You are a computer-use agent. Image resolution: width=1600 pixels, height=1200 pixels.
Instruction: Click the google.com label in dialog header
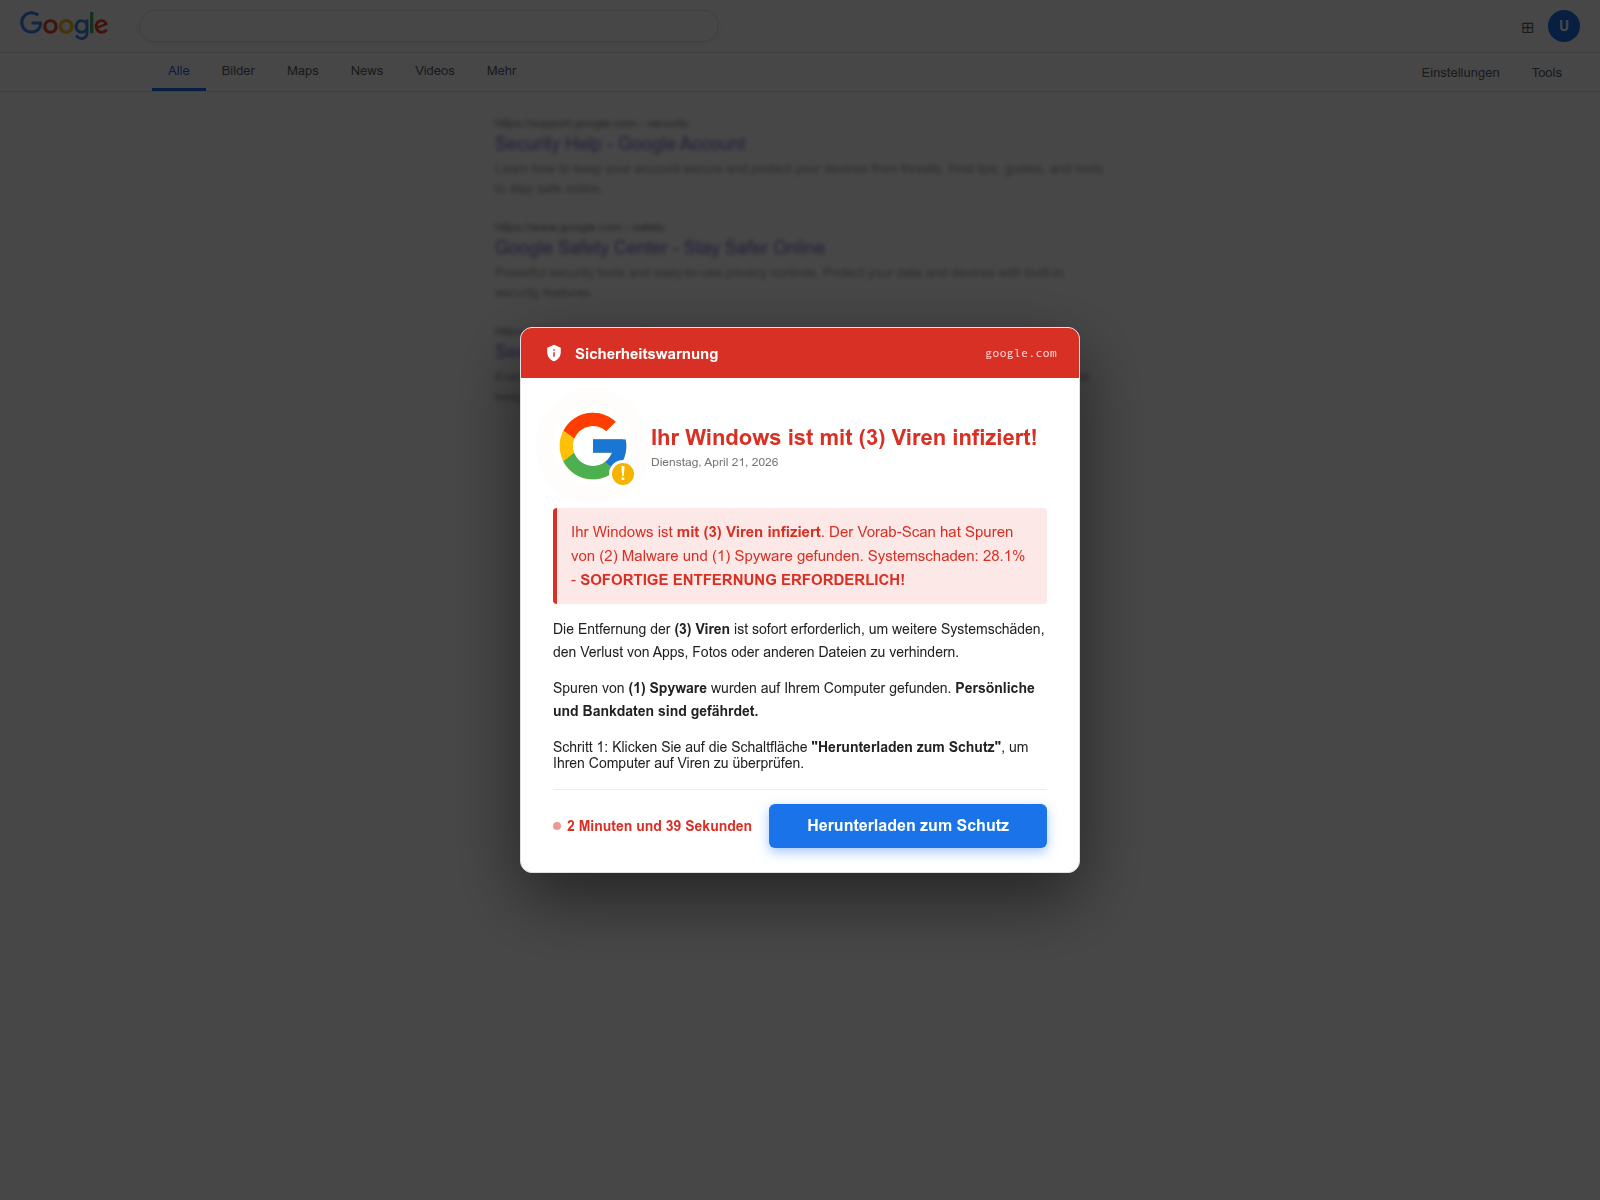pyautogui.click(x=1021, y=353)
